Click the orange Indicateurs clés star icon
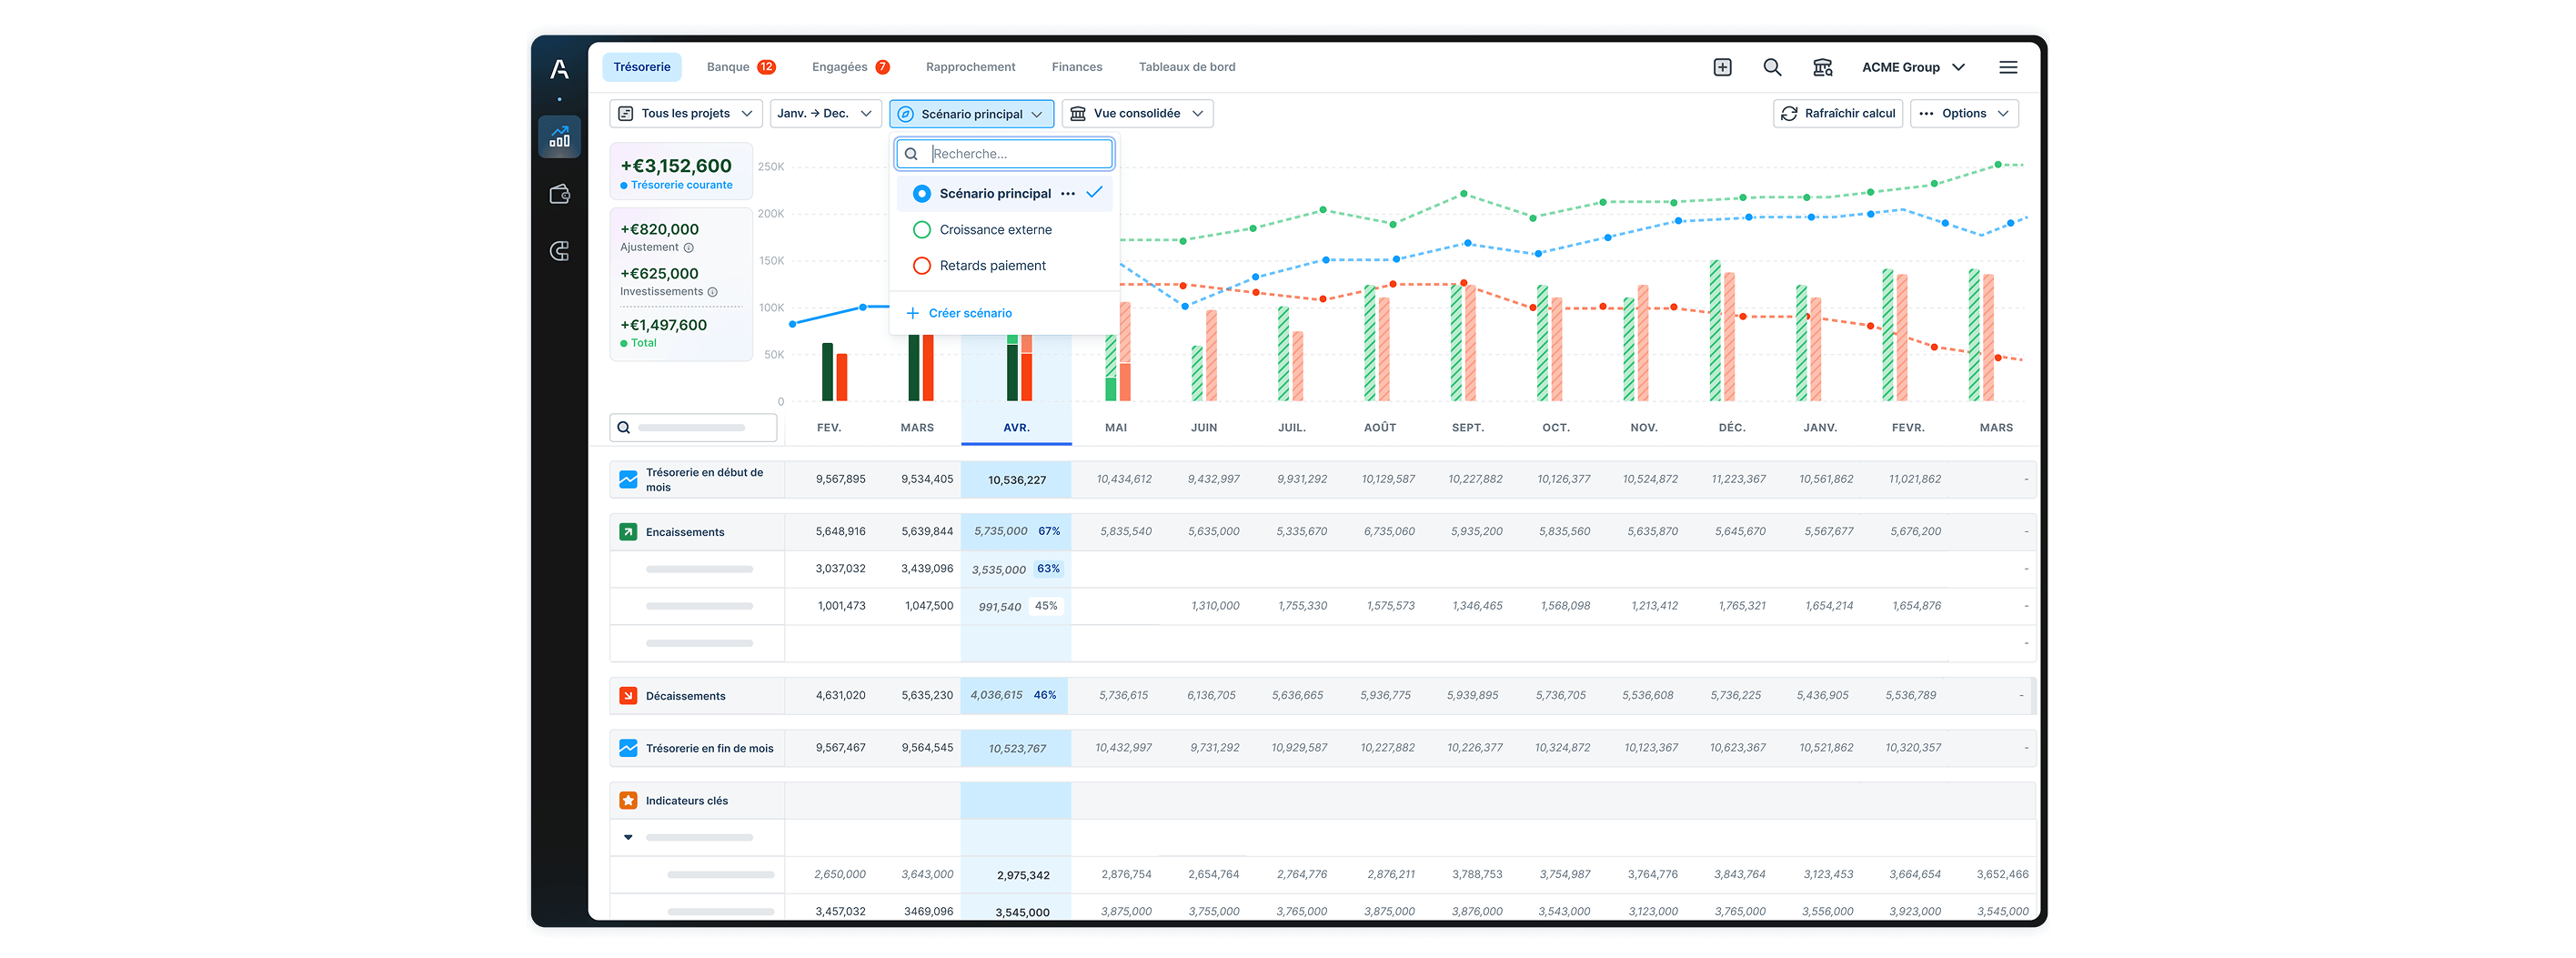The width and height of the screenshot is (2576, 958). (628, 801)
